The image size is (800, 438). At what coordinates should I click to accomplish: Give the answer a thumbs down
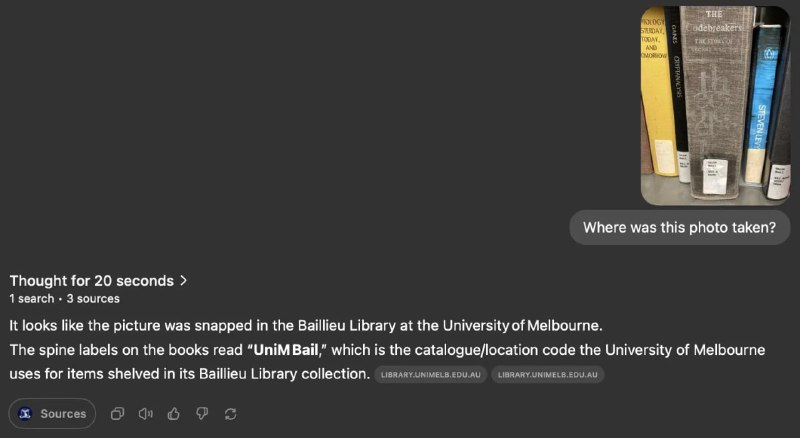(202, 413)
